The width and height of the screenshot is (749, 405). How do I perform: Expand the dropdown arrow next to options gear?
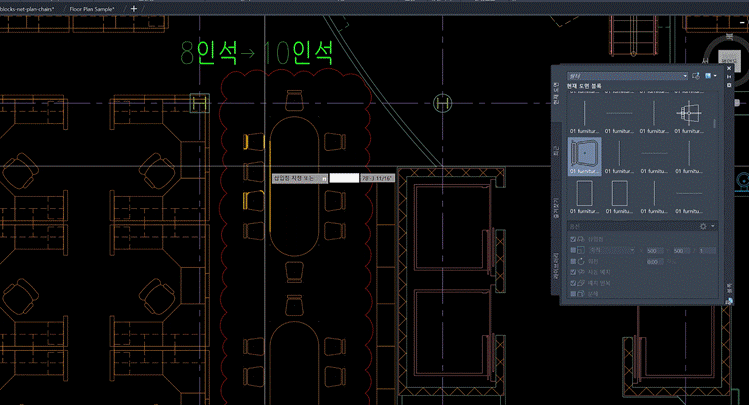coord(713,226)
